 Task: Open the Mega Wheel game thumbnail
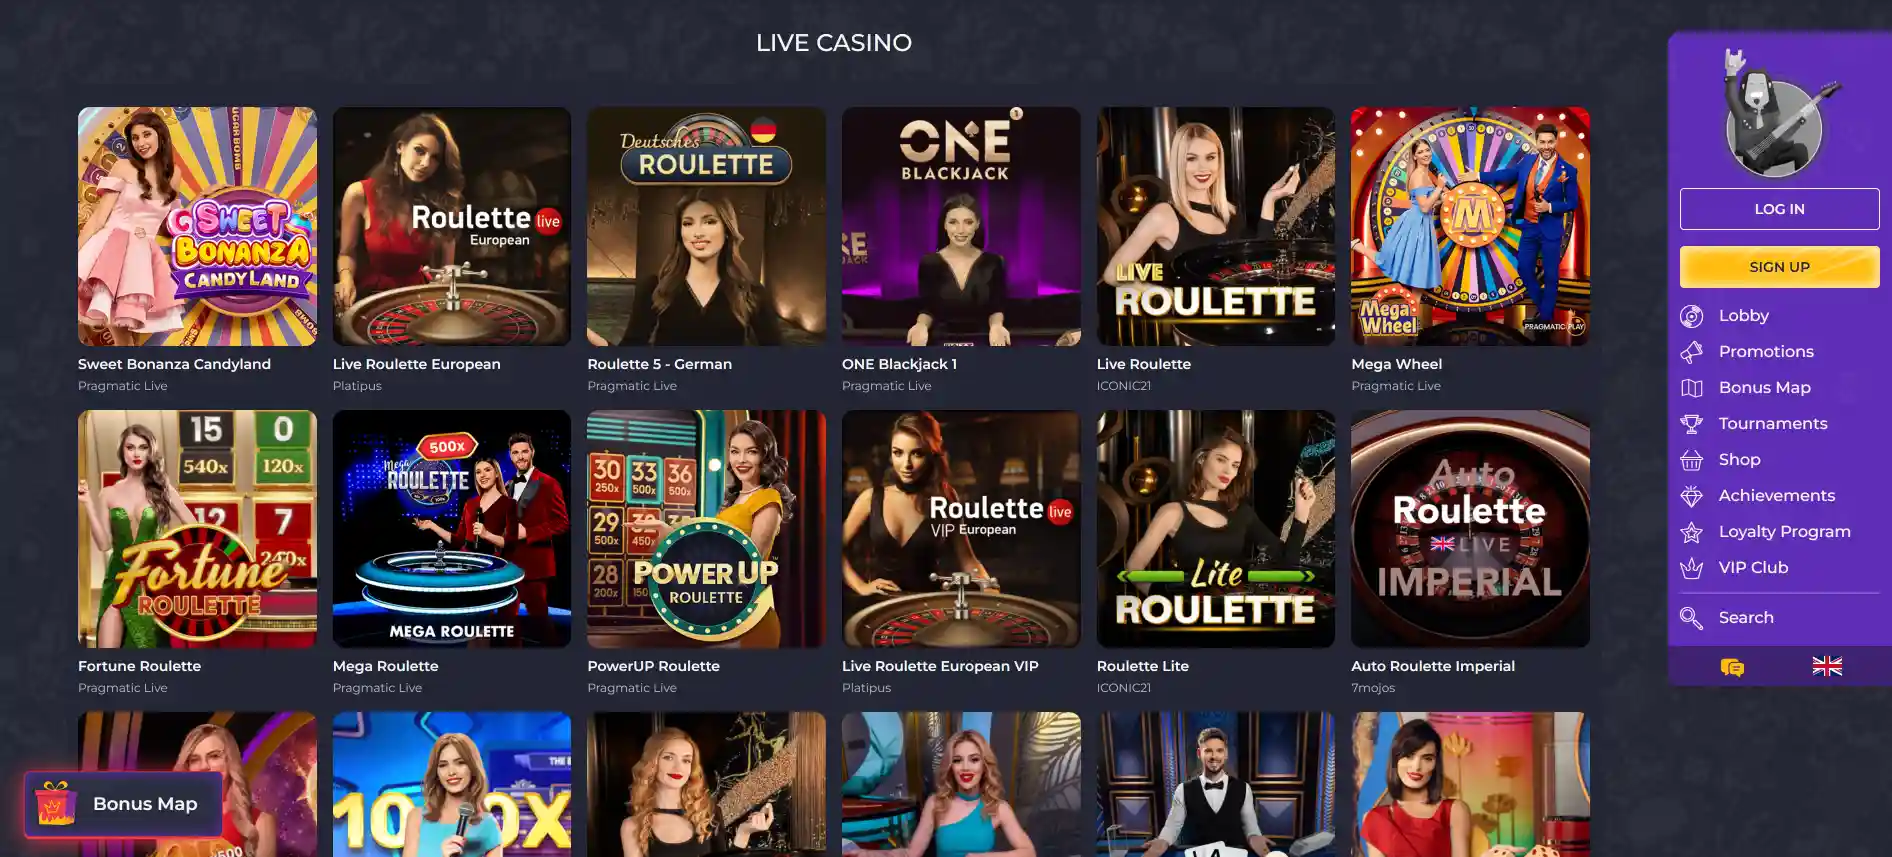[1470, 226]
